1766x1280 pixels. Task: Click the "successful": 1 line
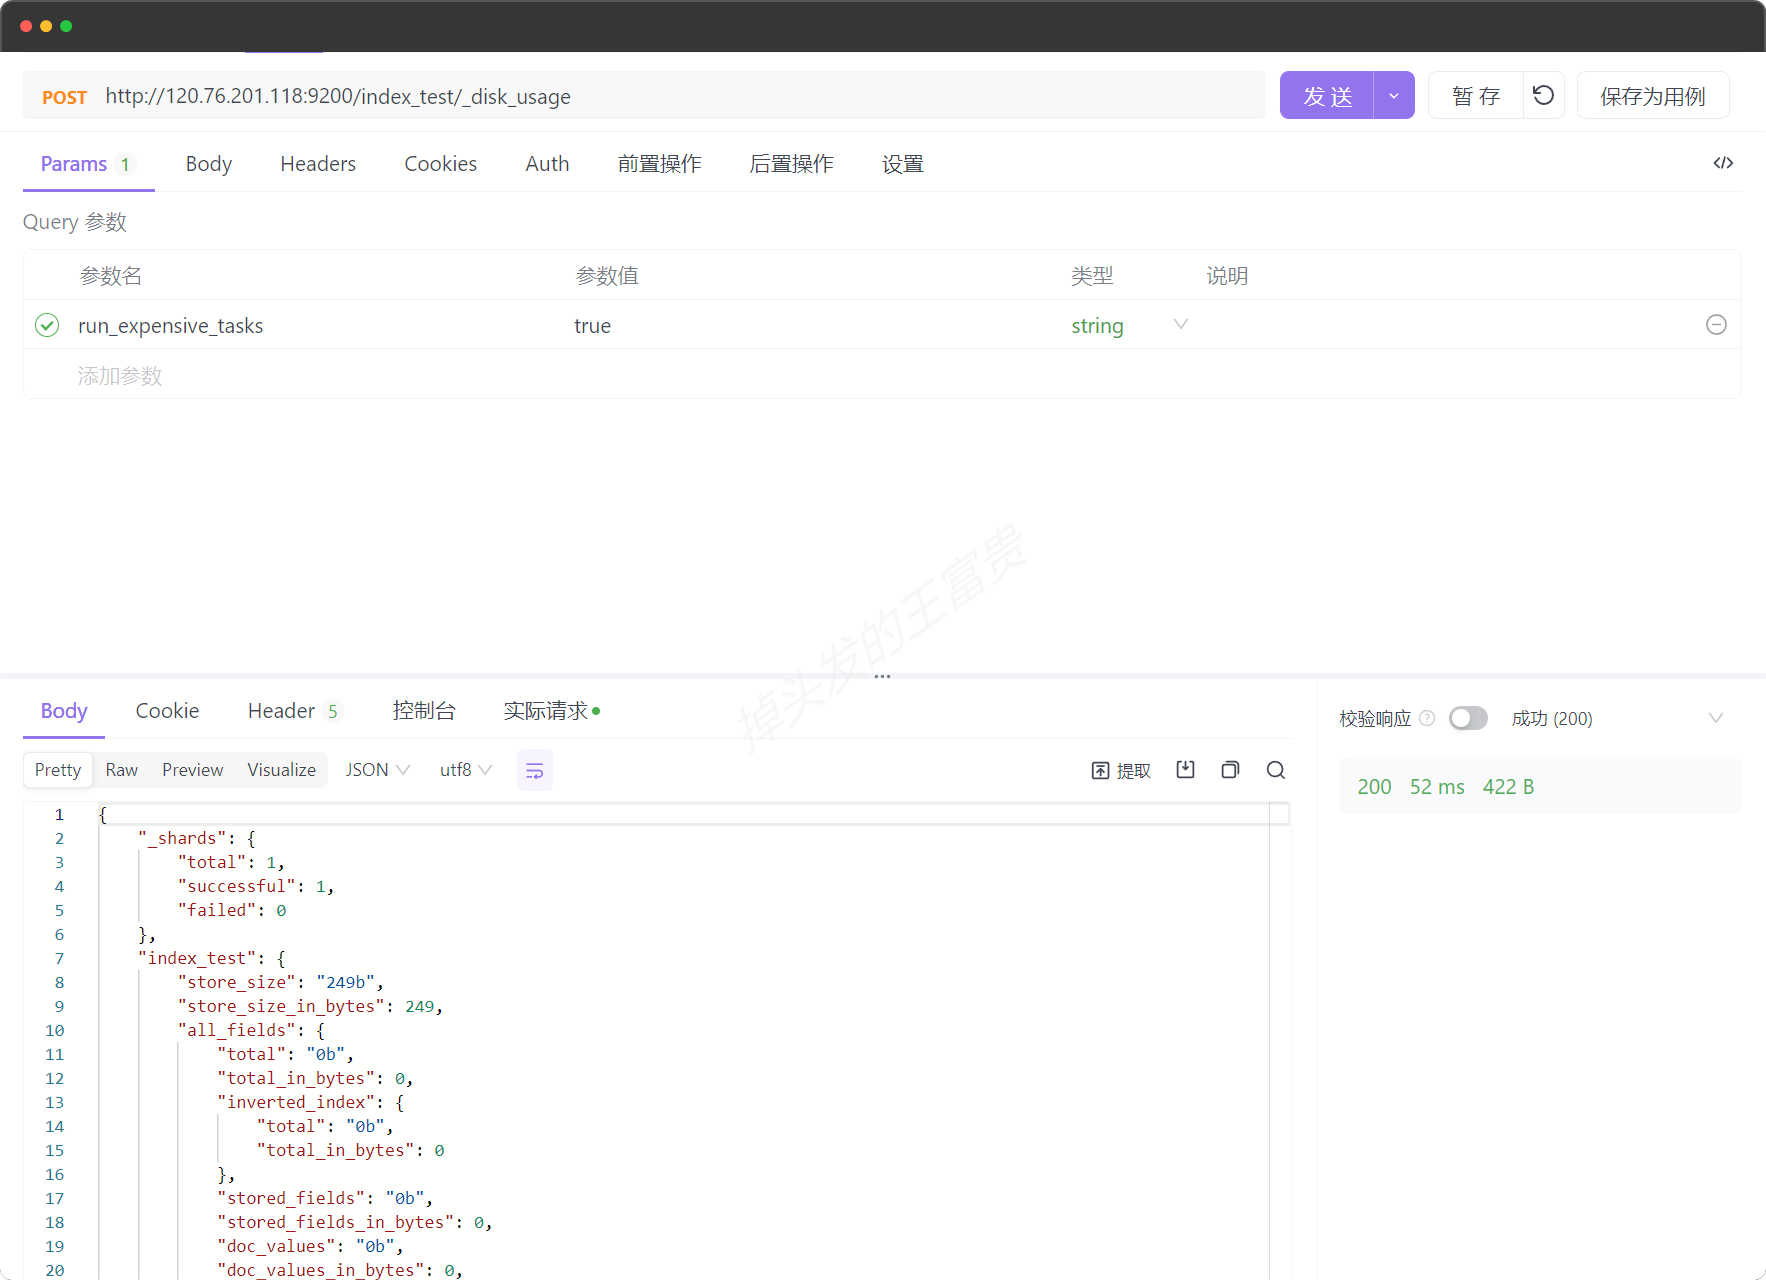[256, 886]
